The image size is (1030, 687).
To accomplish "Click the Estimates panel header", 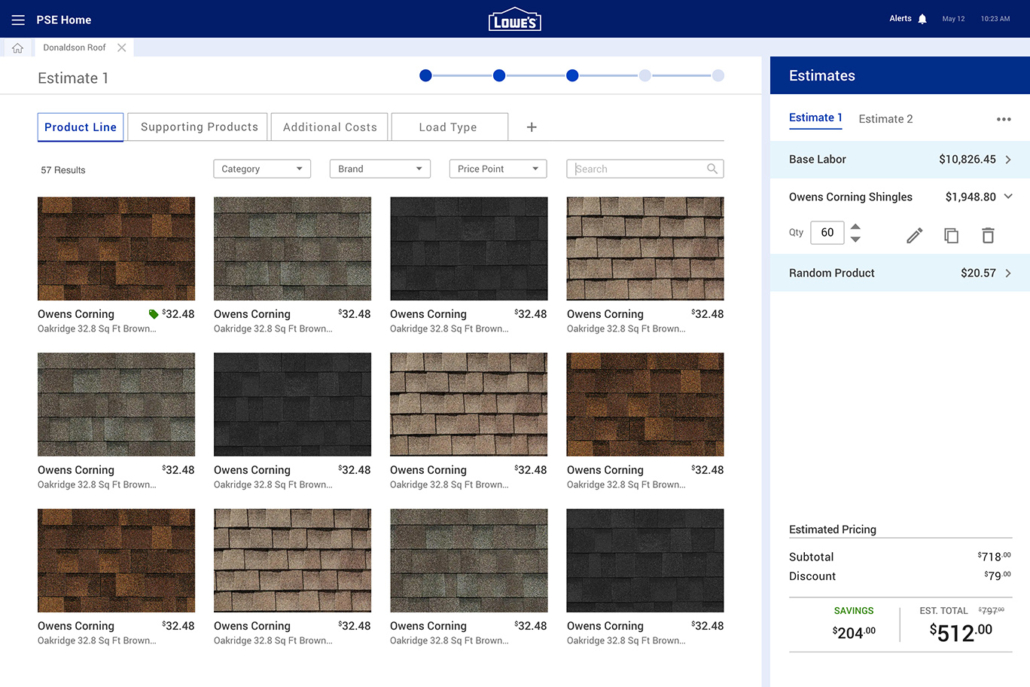I will (x=900, y=76).
